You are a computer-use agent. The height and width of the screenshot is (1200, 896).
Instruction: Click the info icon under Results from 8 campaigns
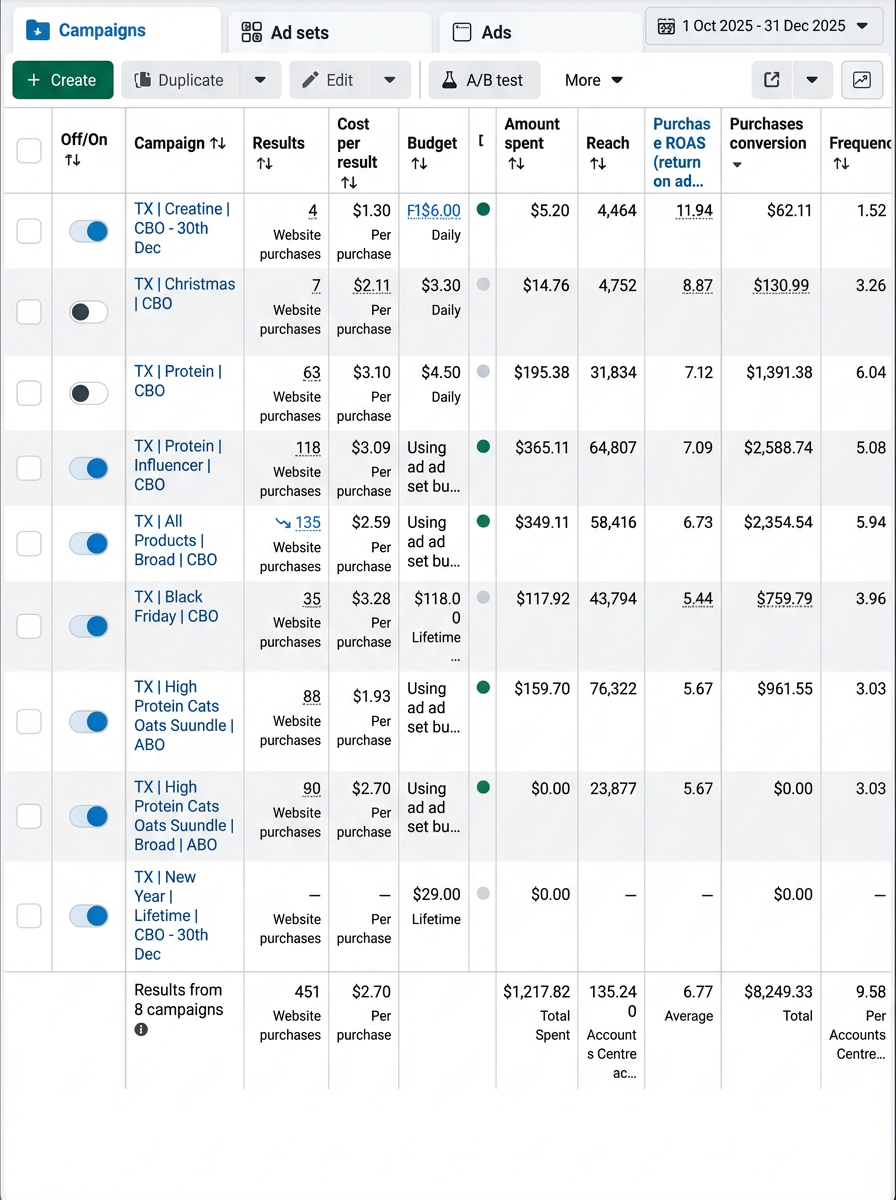pyautogui.click(x=141, y=1029)
